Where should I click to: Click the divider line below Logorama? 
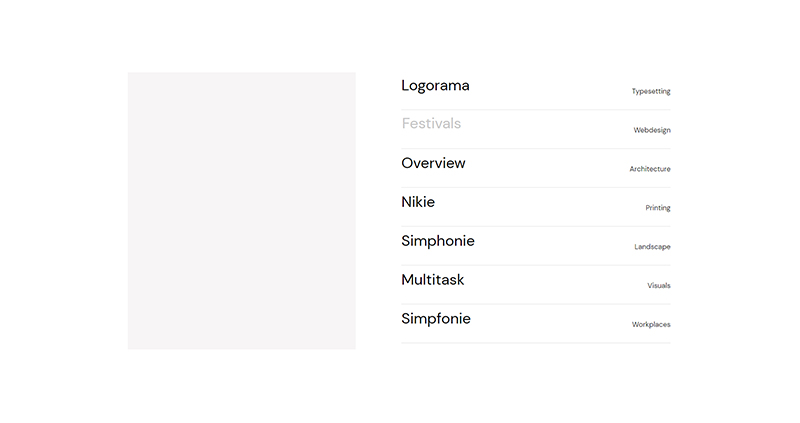tap(535, 110)
